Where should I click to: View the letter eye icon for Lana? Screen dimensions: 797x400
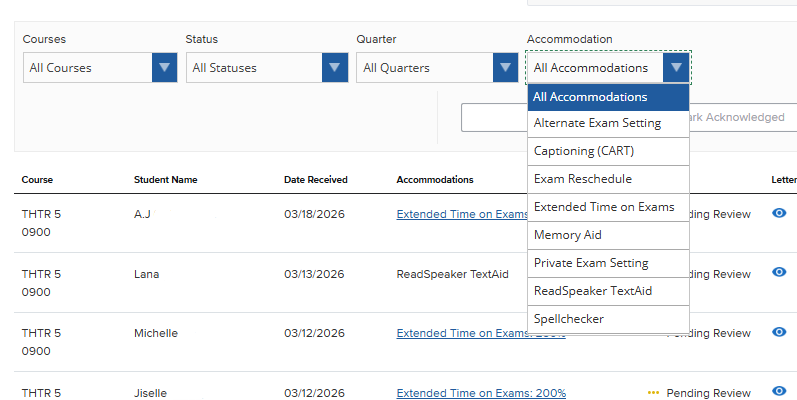779,272
